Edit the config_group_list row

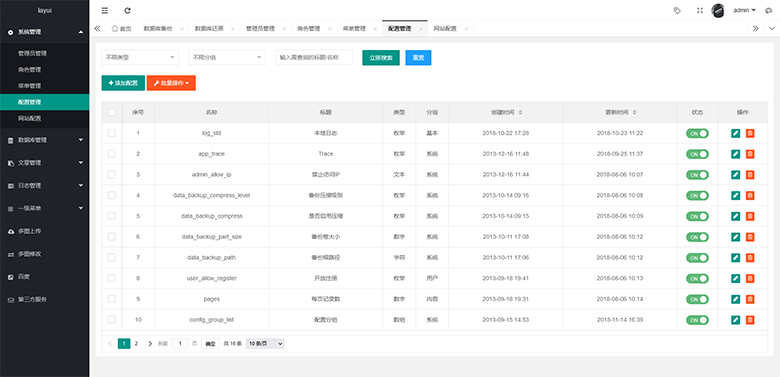pos(736,320)
